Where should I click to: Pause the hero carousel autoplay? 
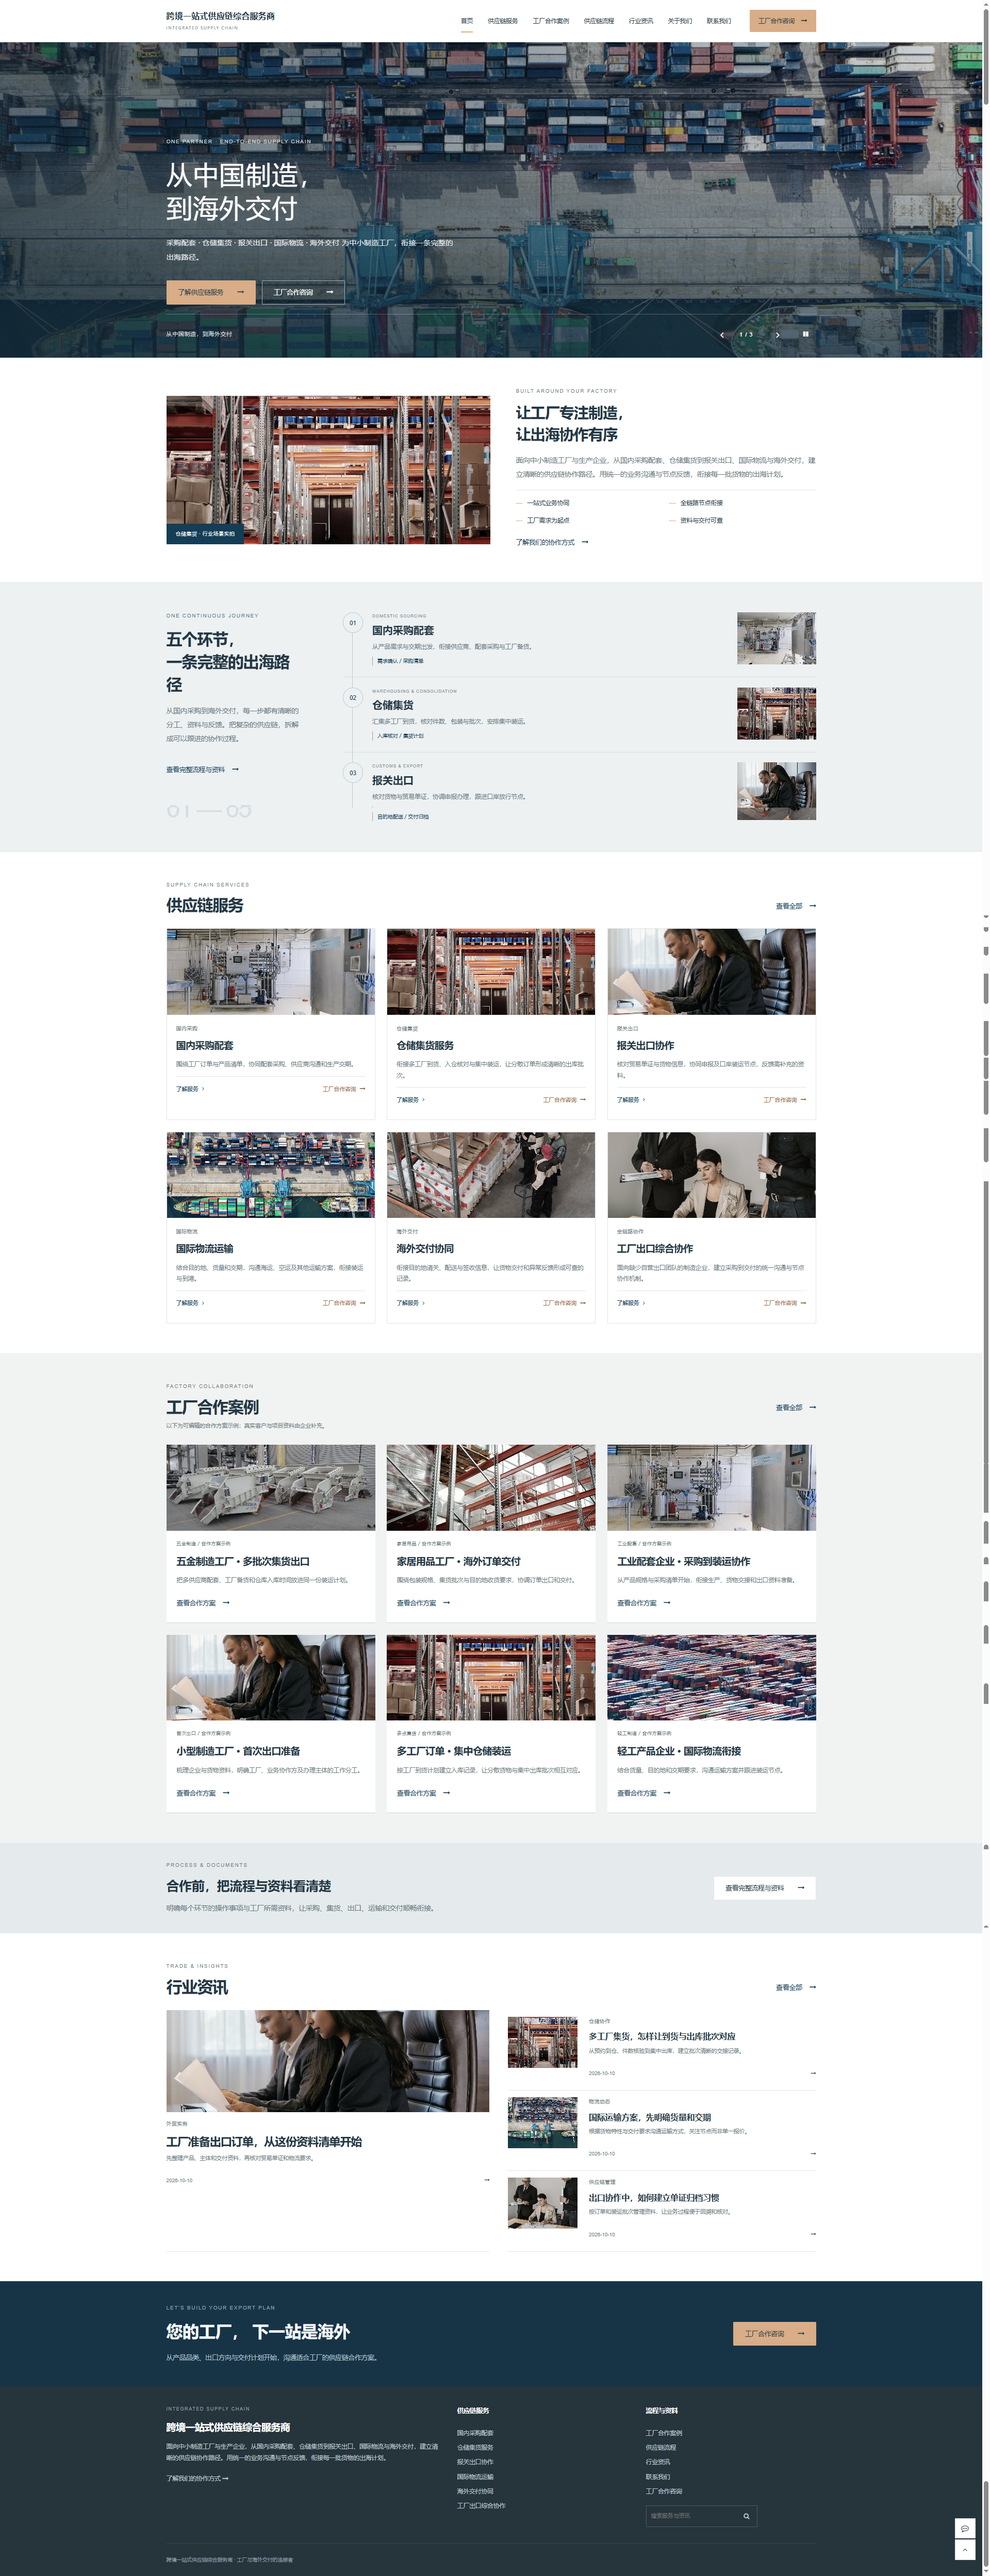805,334
